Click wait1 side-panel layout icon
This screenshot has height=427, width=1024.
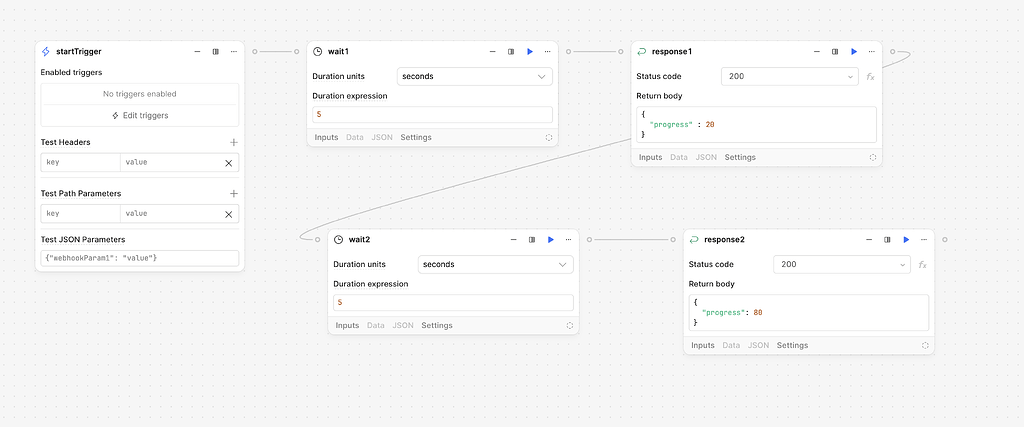[511, 52]
